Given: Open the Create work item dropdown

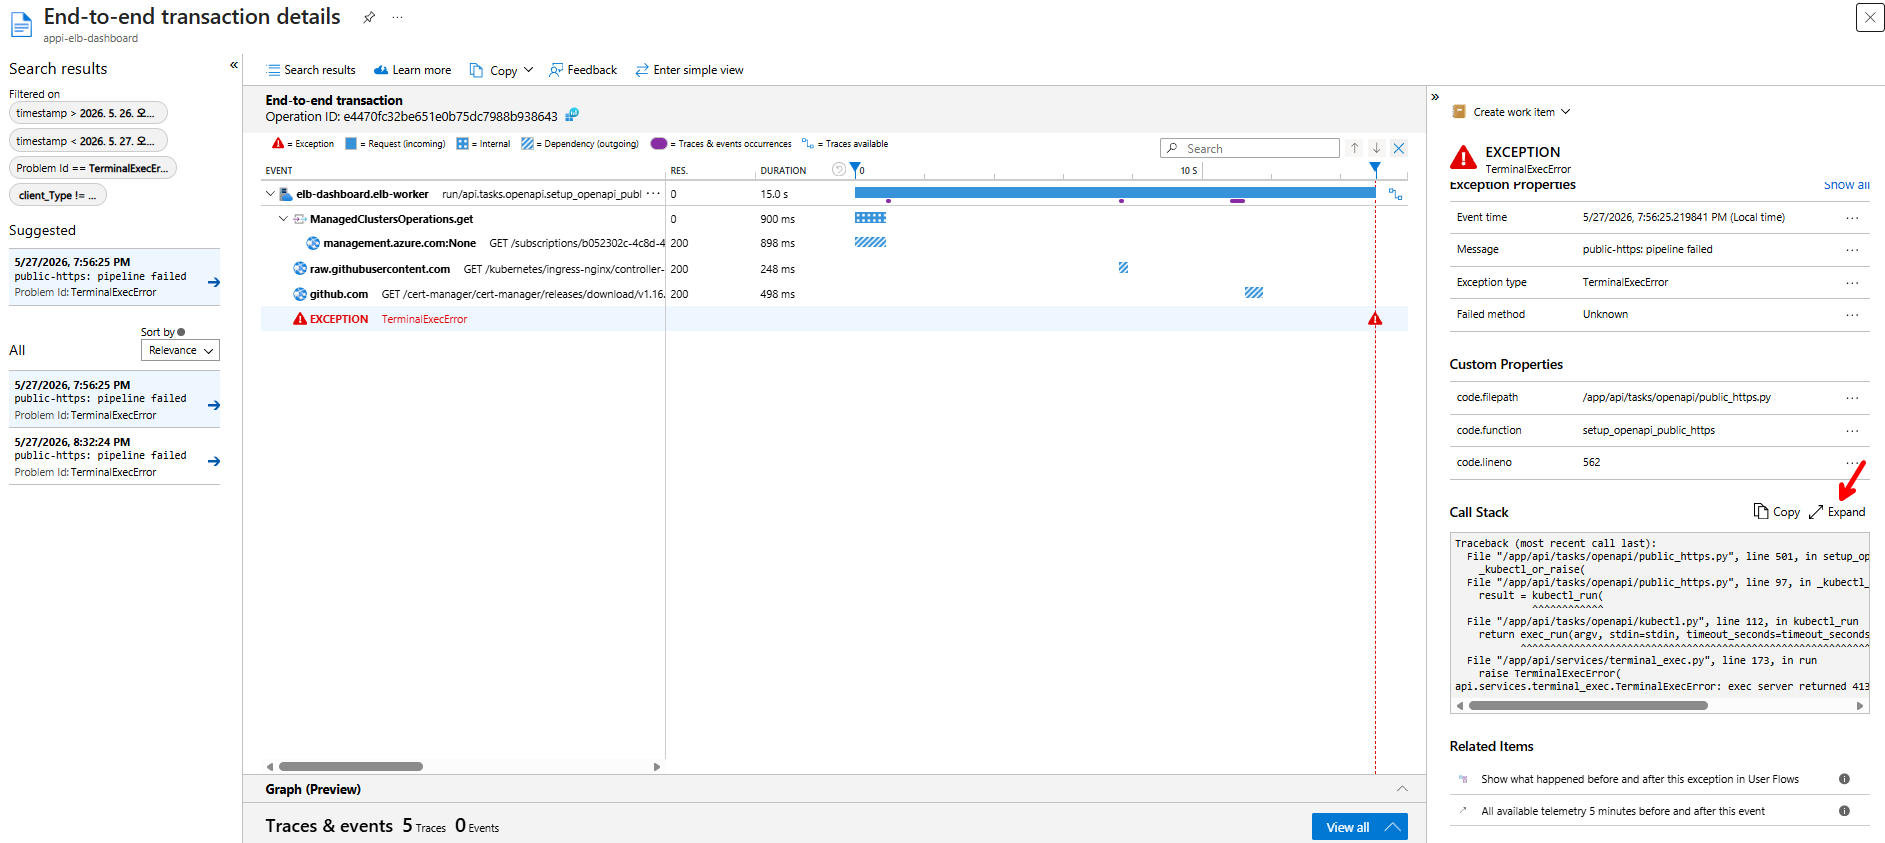Looking at the screenshot, I should click(1511, 112).
